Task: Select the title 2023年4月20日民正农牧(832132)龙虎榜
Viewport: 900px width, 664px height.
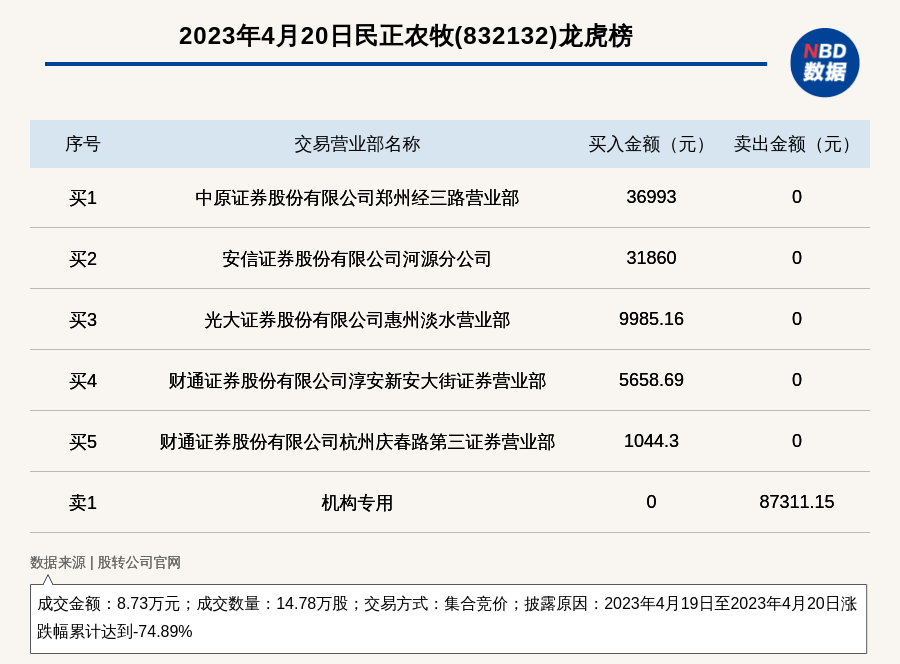Action: (x=406, y=36)
